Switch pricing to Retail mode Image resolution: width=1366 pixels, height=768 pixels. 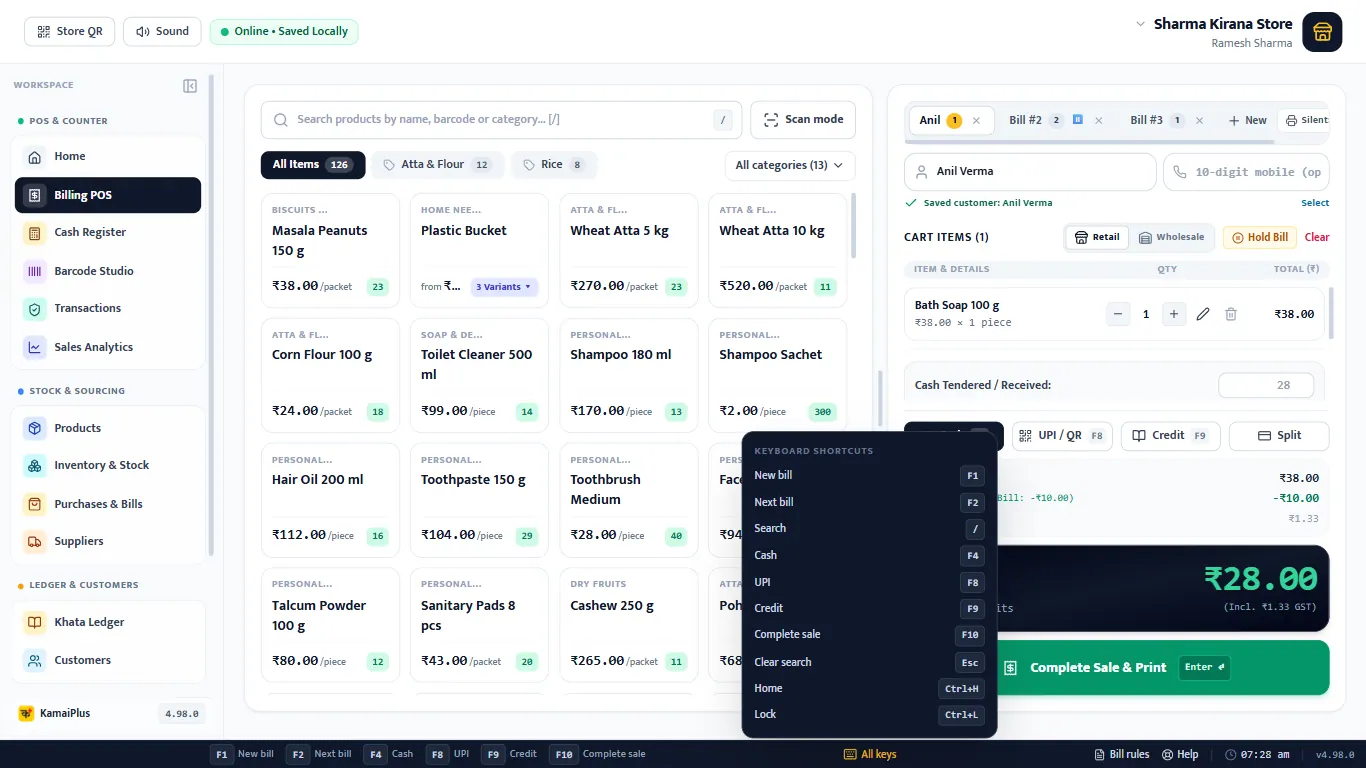tap(1097, 238)
